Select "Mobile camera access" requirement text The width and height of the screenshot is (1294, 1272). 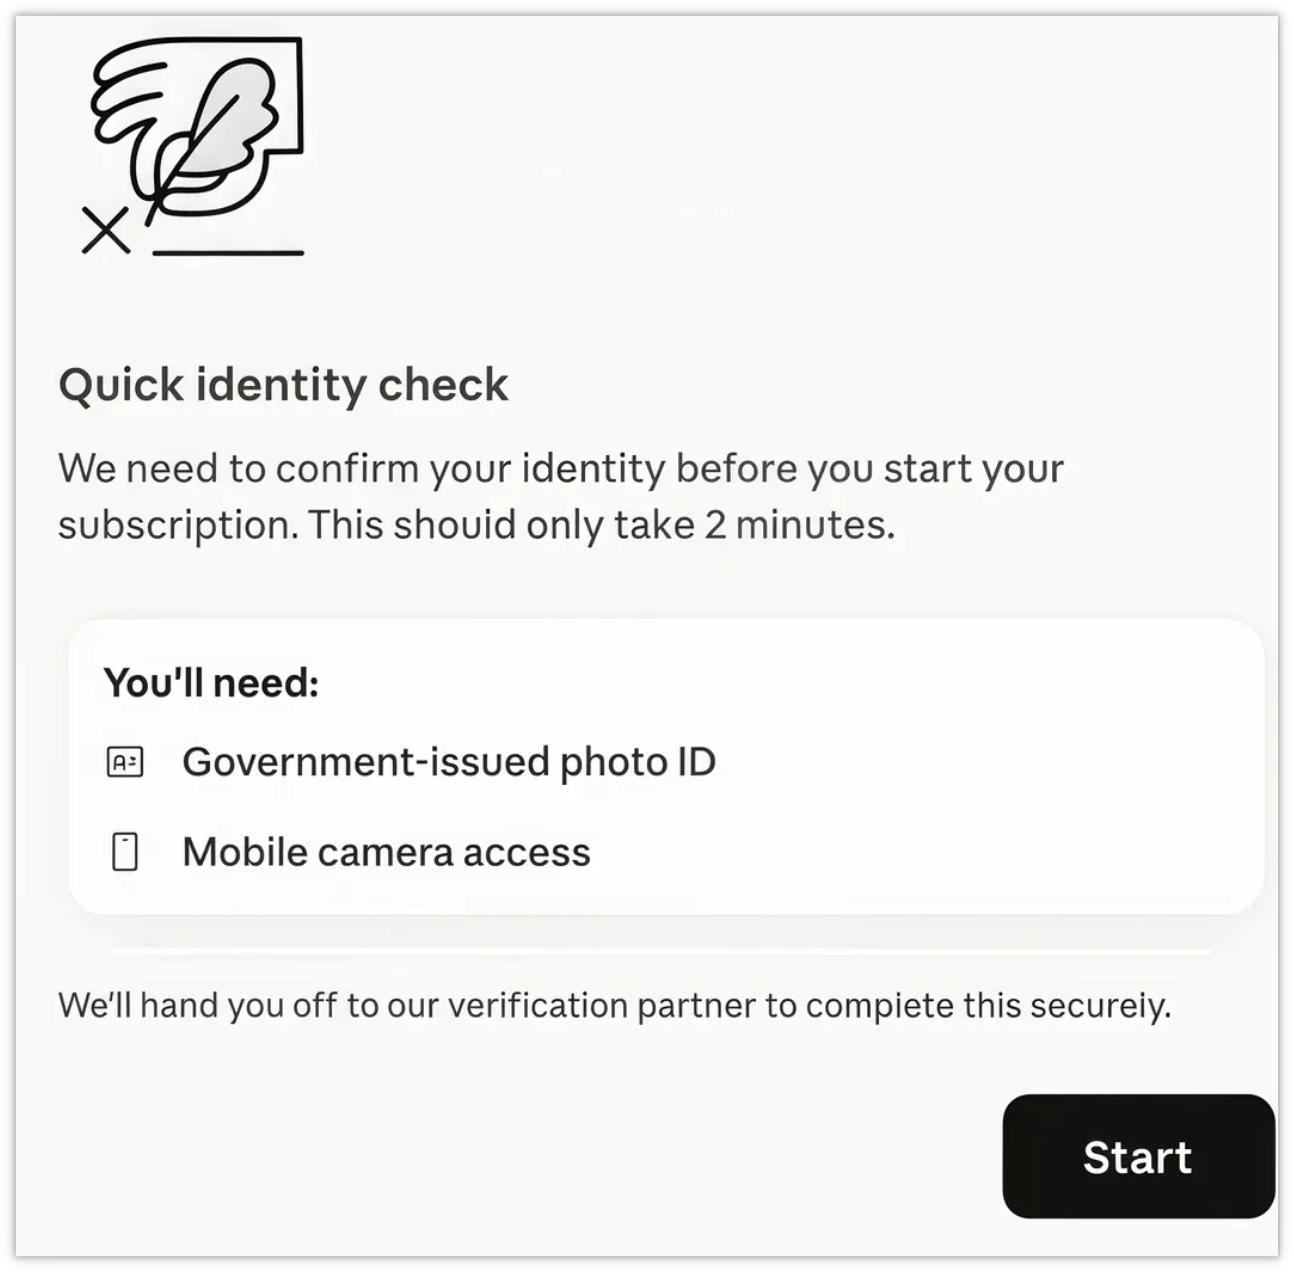(x=386, y=852)
